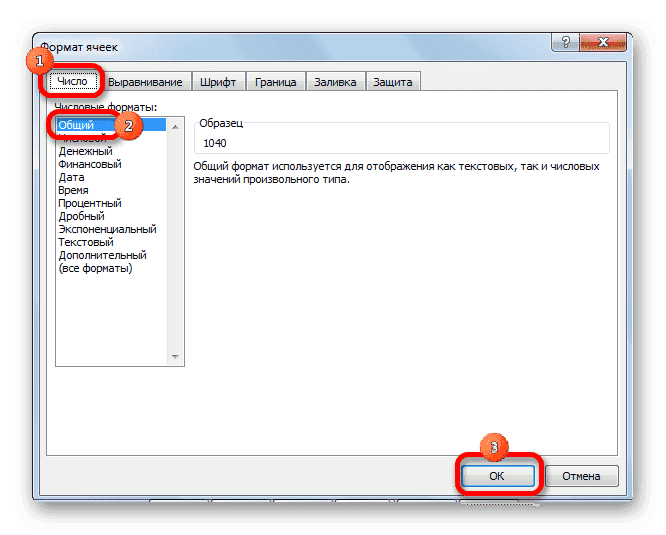Choose the Финансовый format
This screenshot has height=535, width=666.
[111, 164]
